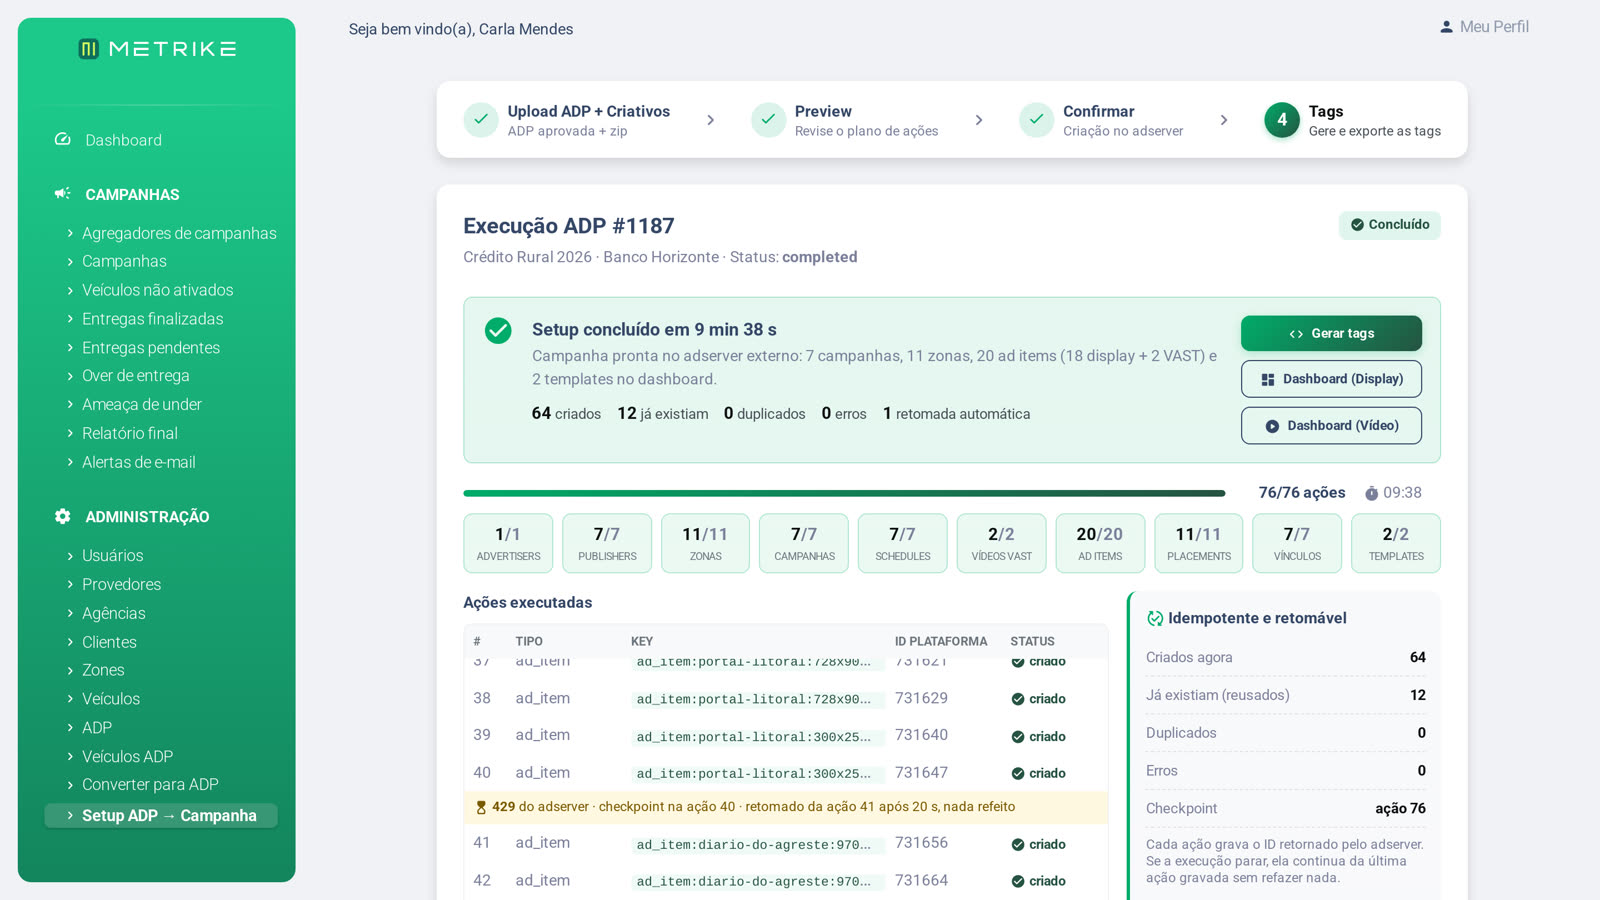The width and height of the screenshot is (1600, 900).
Task: Open Entregas finalizadas menu item
Action: [152, 319]
